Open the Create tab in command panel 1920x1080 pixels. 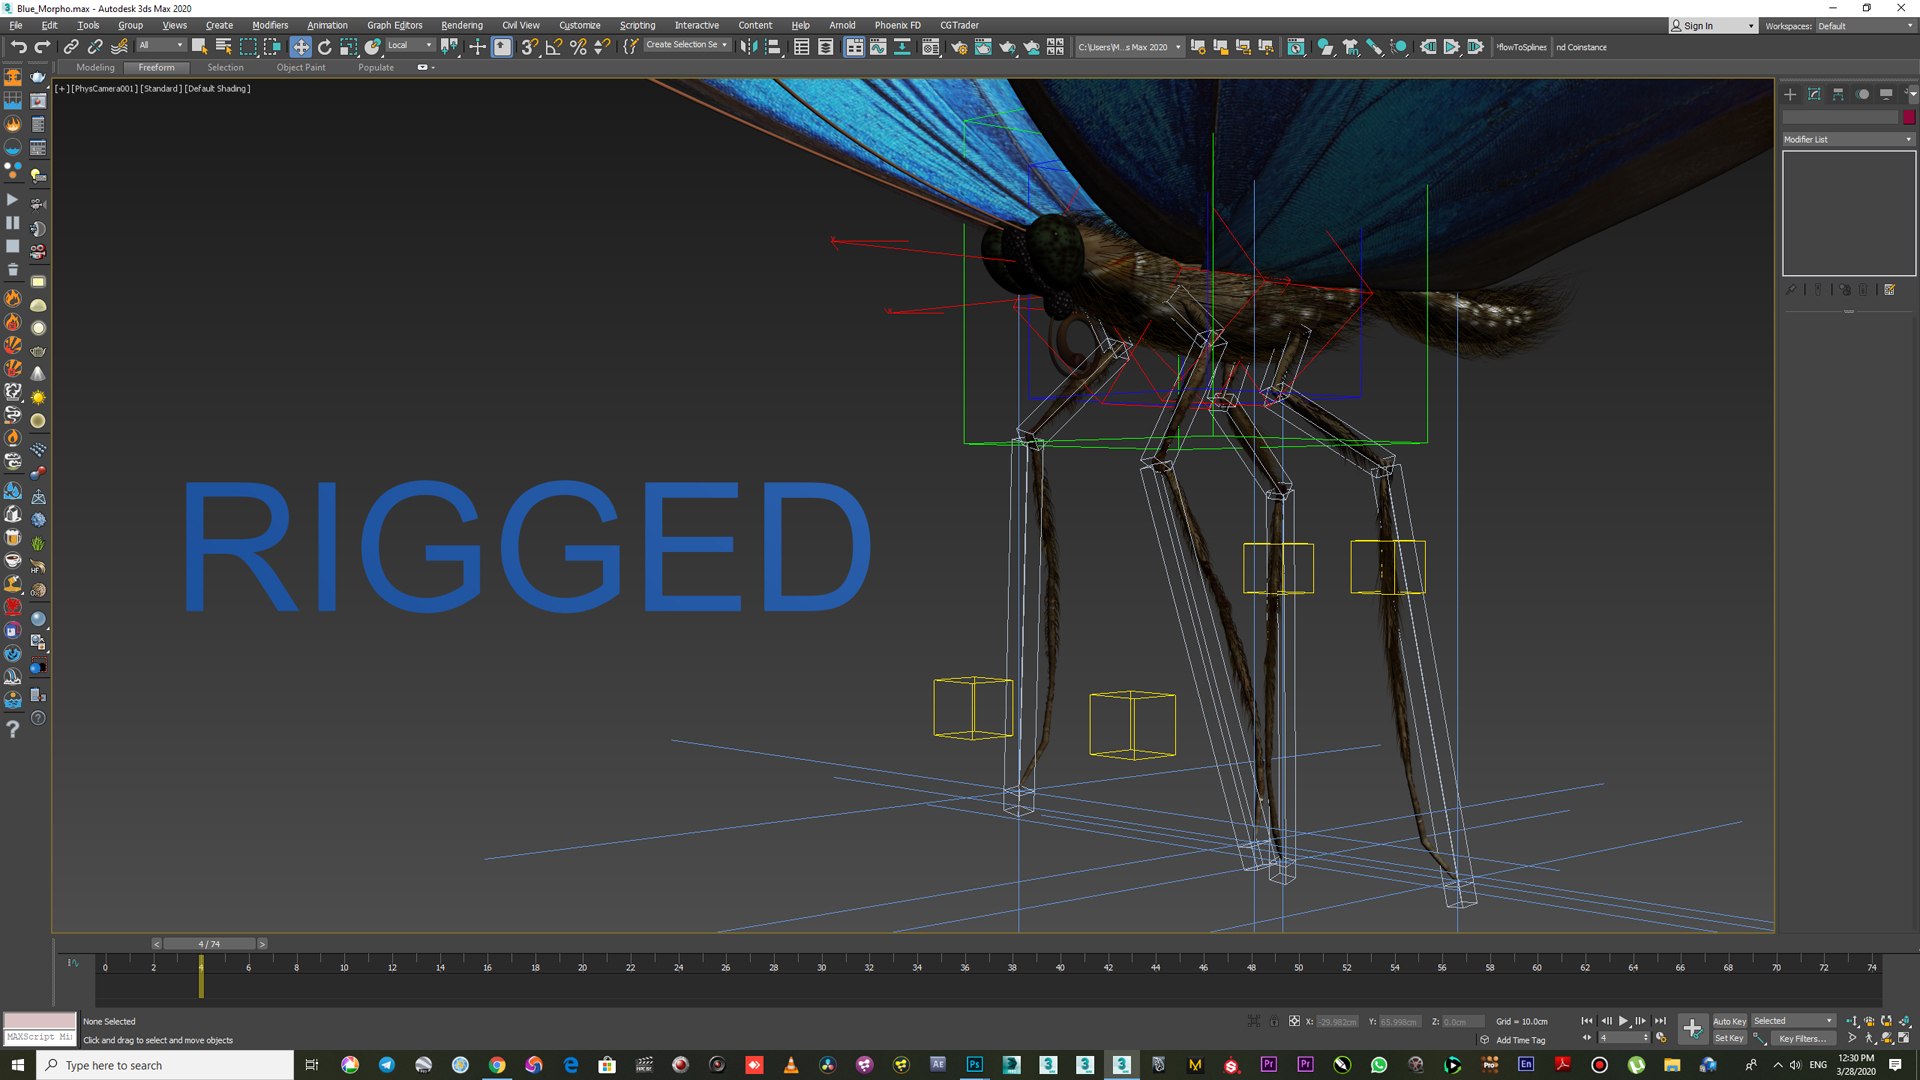1790,94
